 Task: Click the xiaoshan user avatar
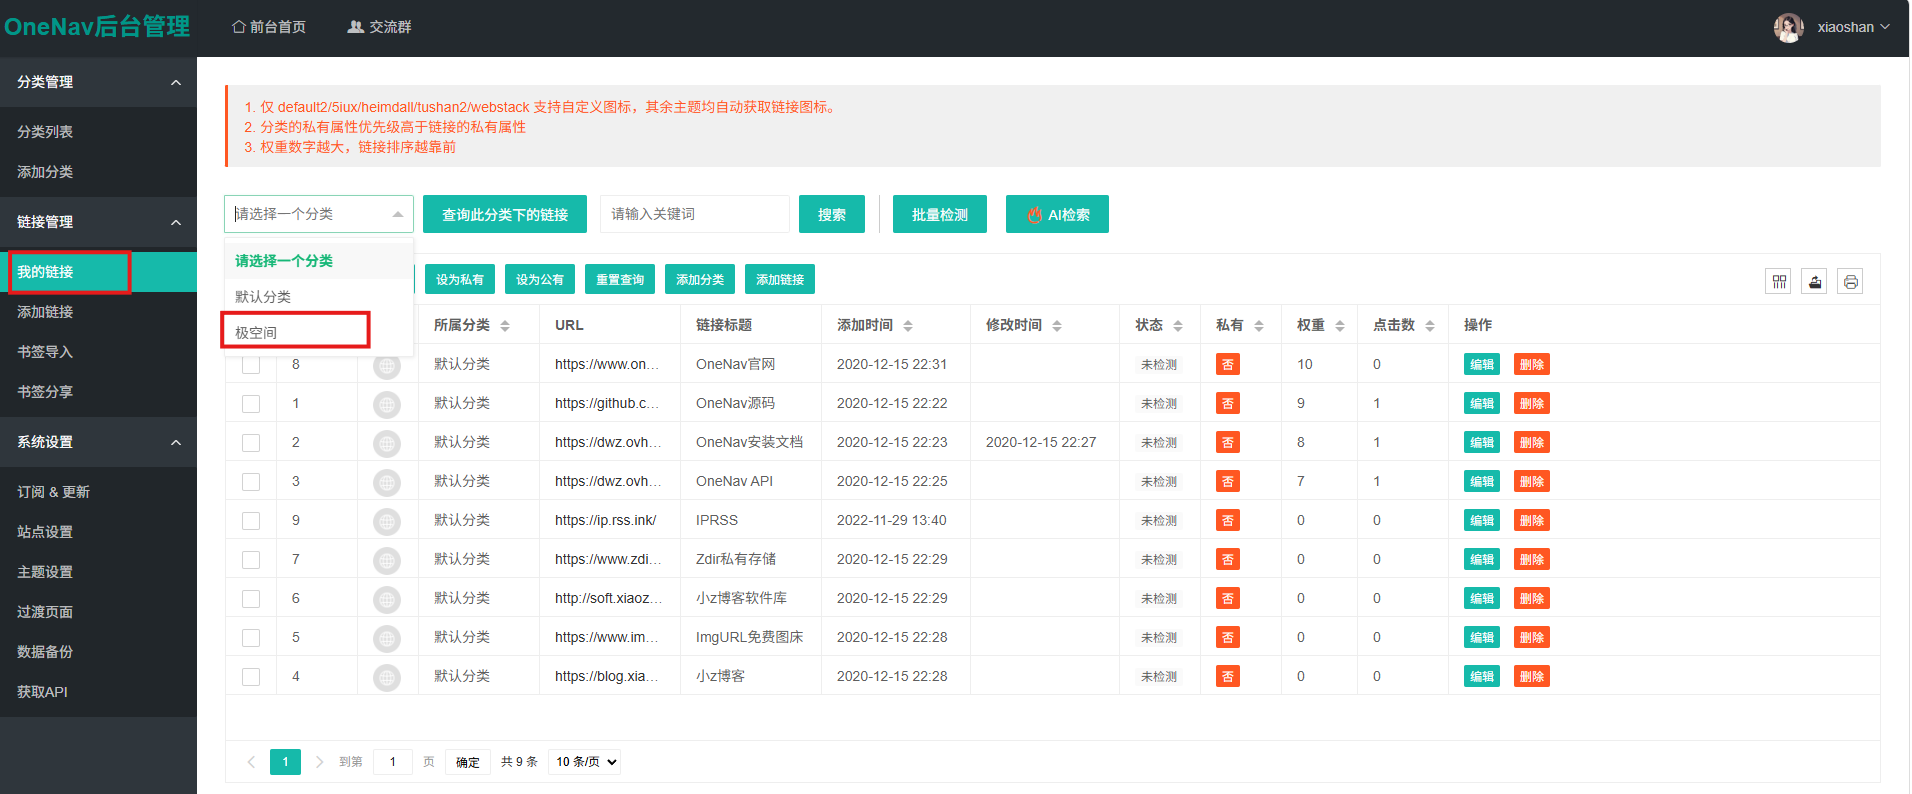coord(1788,27)
